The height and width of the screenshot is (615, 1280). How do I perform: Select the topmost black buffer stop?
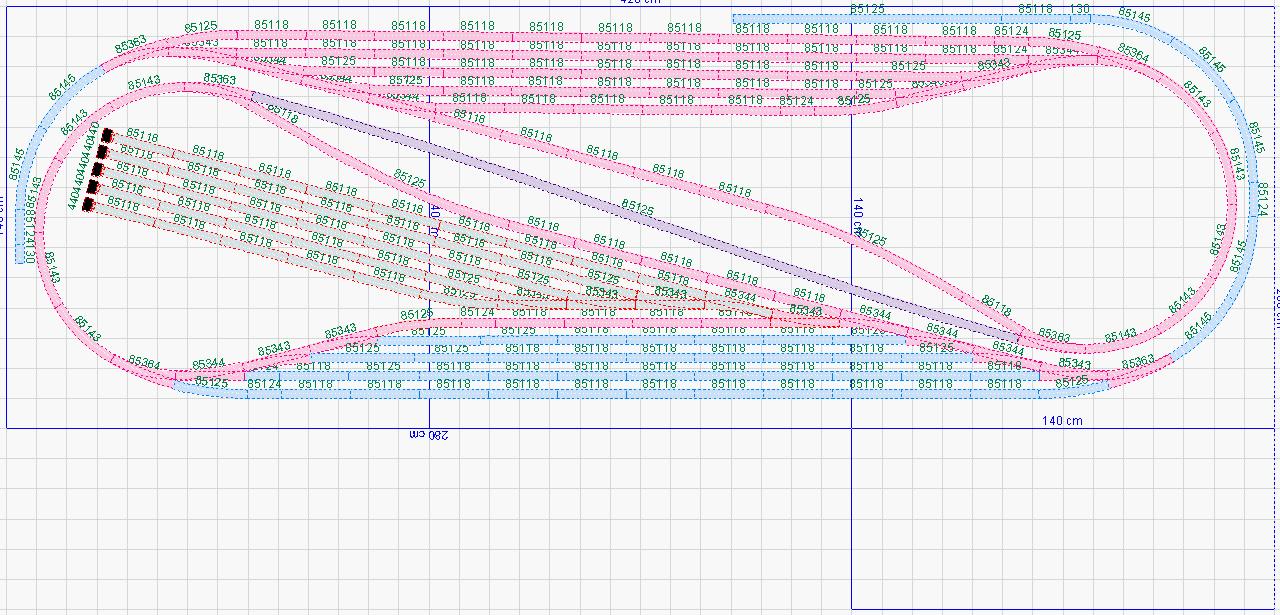tap(107, 135)
